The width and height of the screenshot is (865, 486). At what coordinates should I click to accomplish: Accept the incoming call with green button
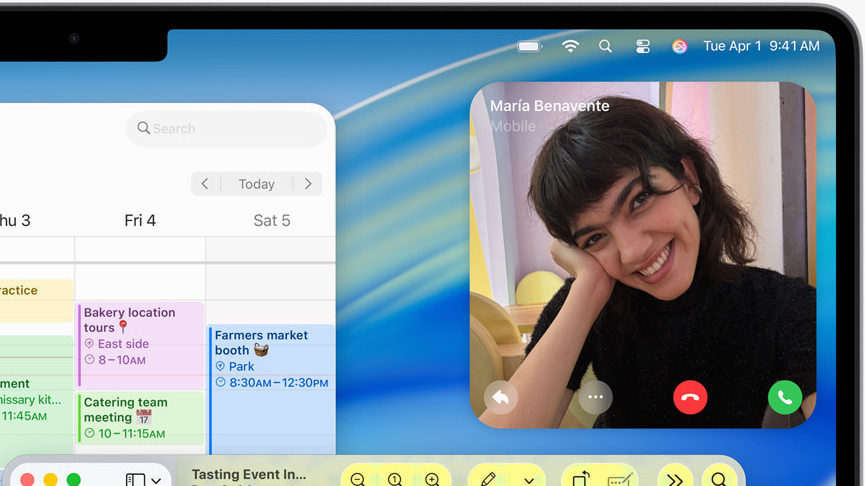784,397
